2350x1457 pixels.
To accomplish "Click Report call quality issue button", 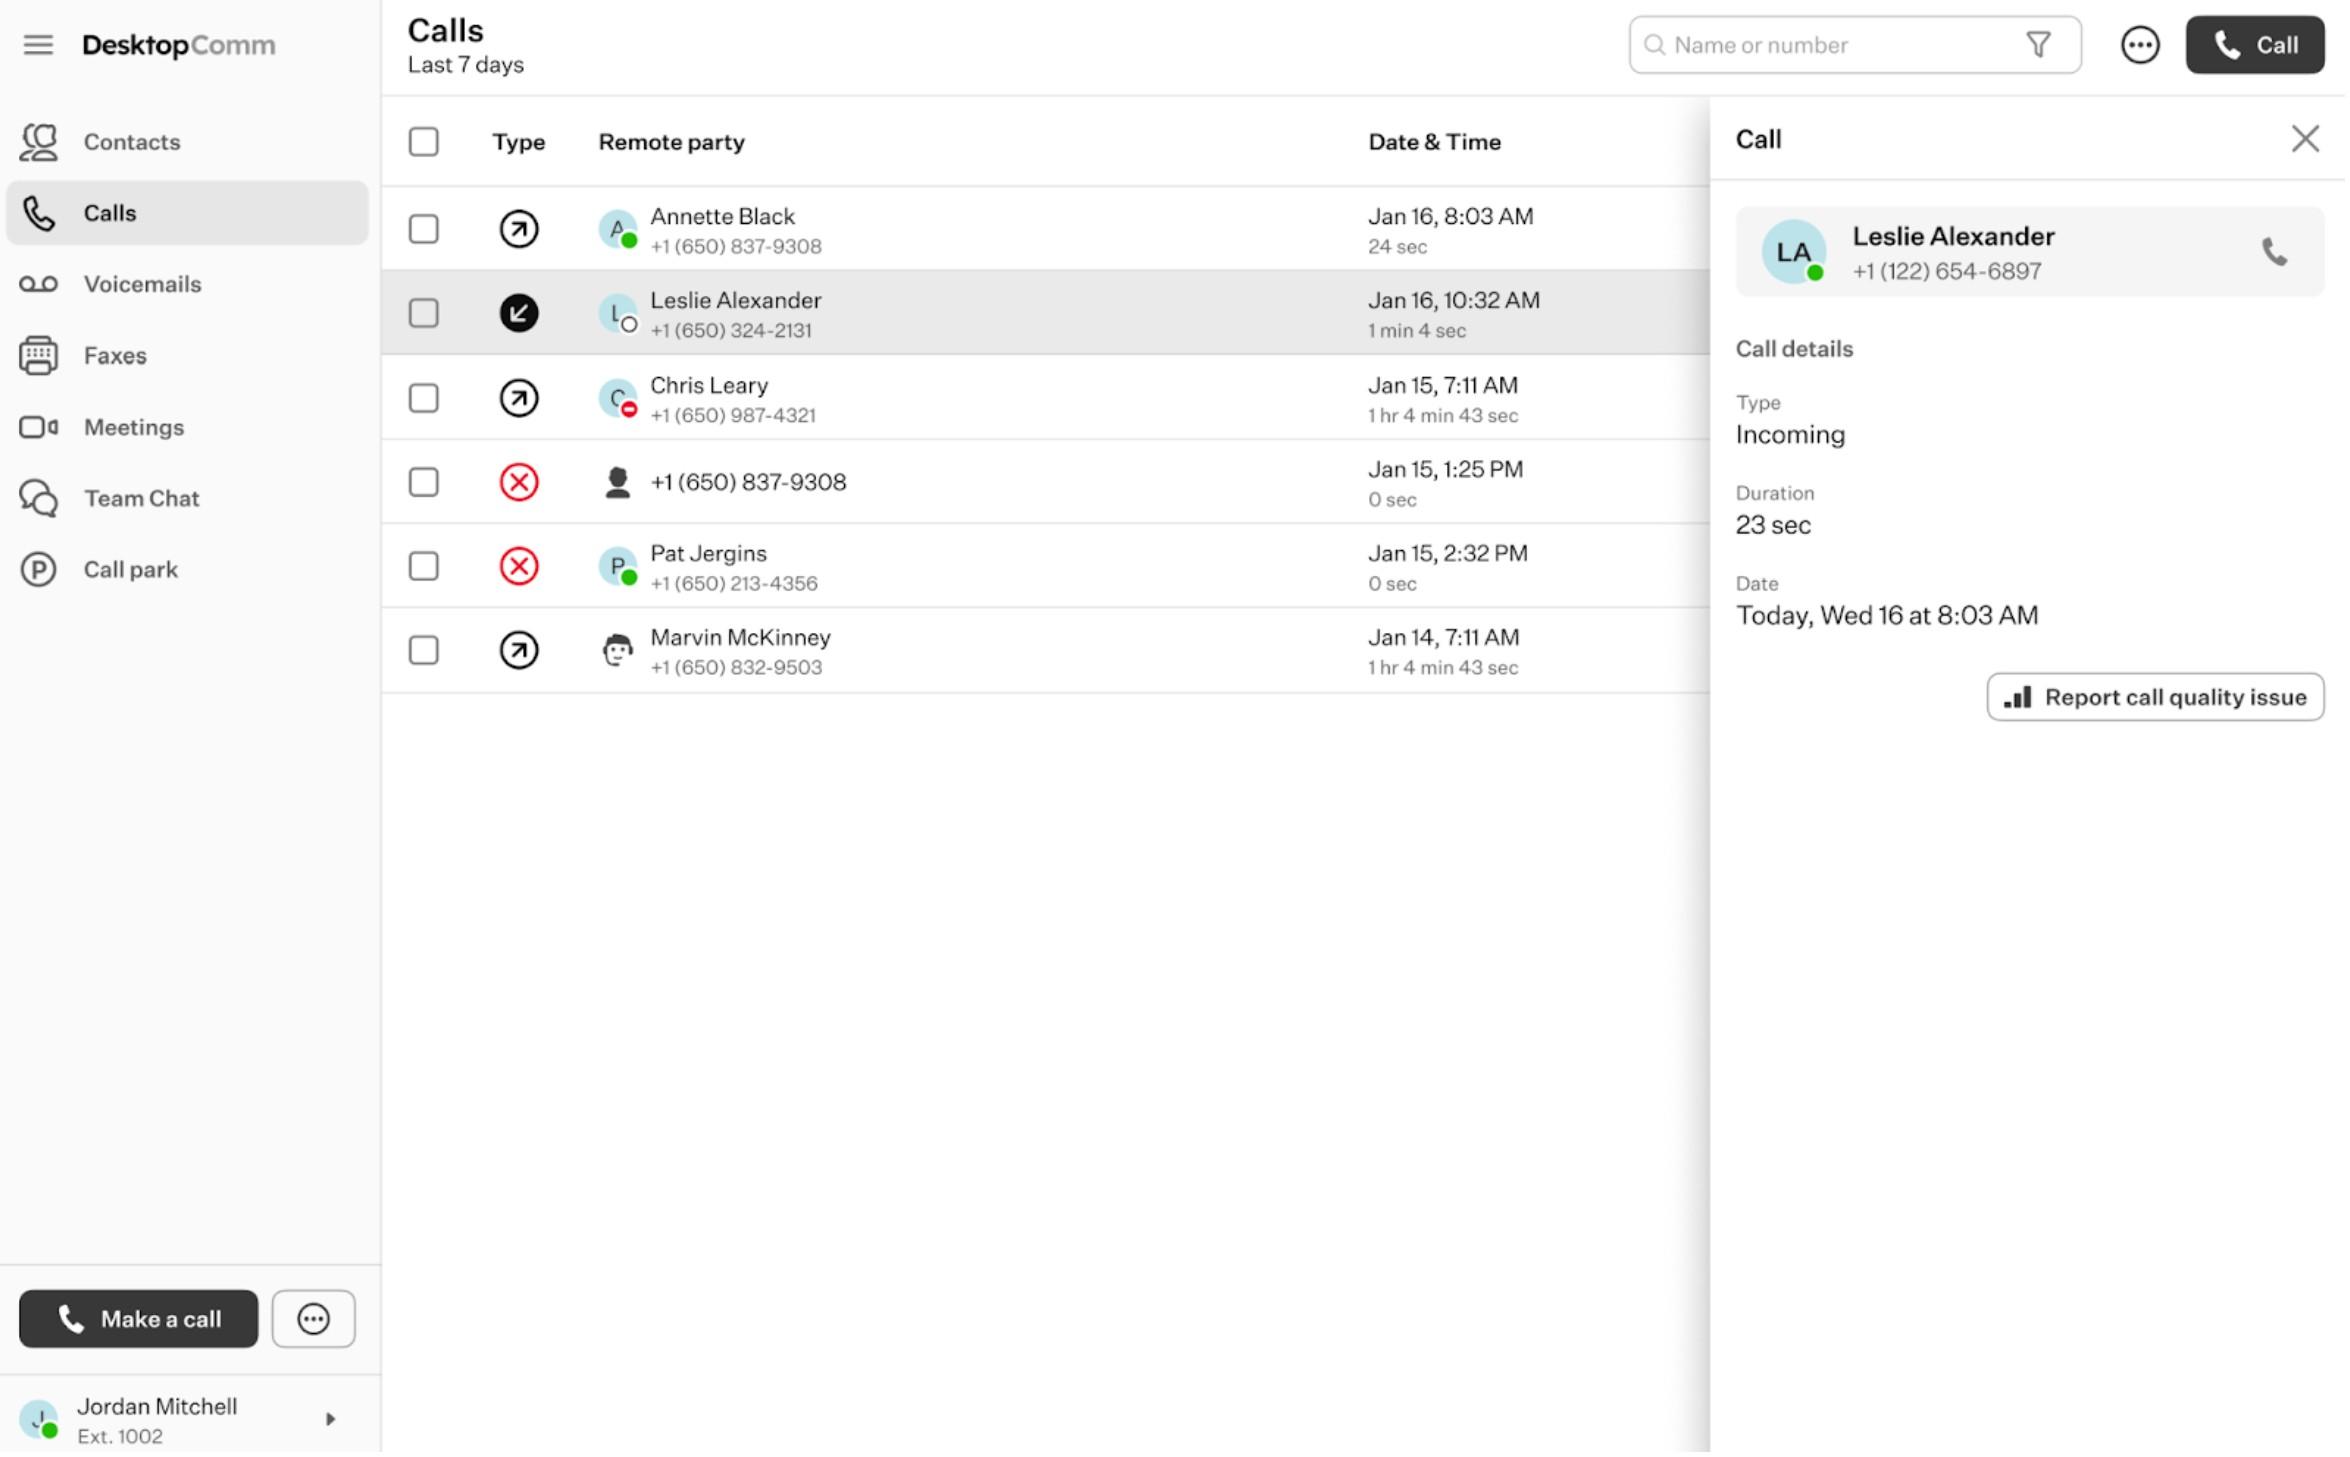I will pos(2154,698).
